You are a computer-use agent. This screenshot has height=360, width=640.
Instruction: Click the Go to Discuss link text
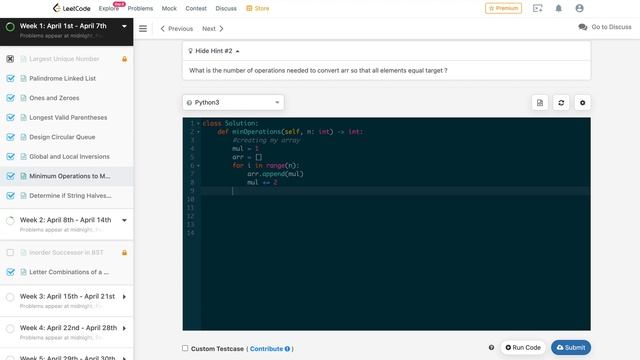[x=611, y=27]
